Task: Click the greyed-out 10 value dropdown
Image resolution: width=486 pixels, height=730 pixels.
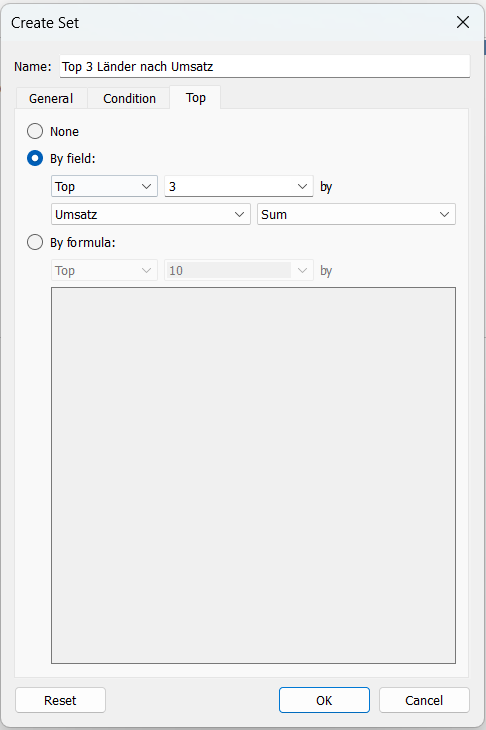Action: [239, 270]
